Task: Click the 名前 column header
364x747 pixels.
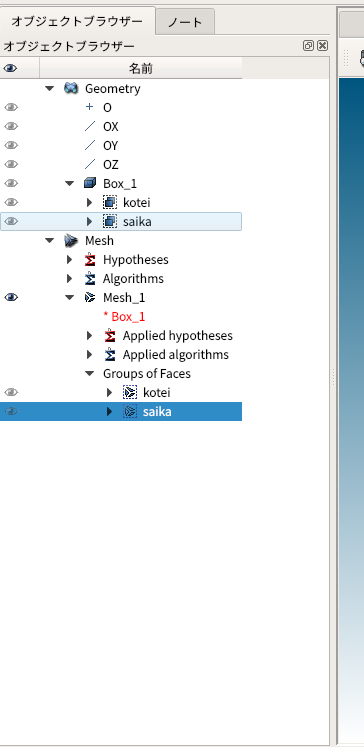Action: (141, 69)
